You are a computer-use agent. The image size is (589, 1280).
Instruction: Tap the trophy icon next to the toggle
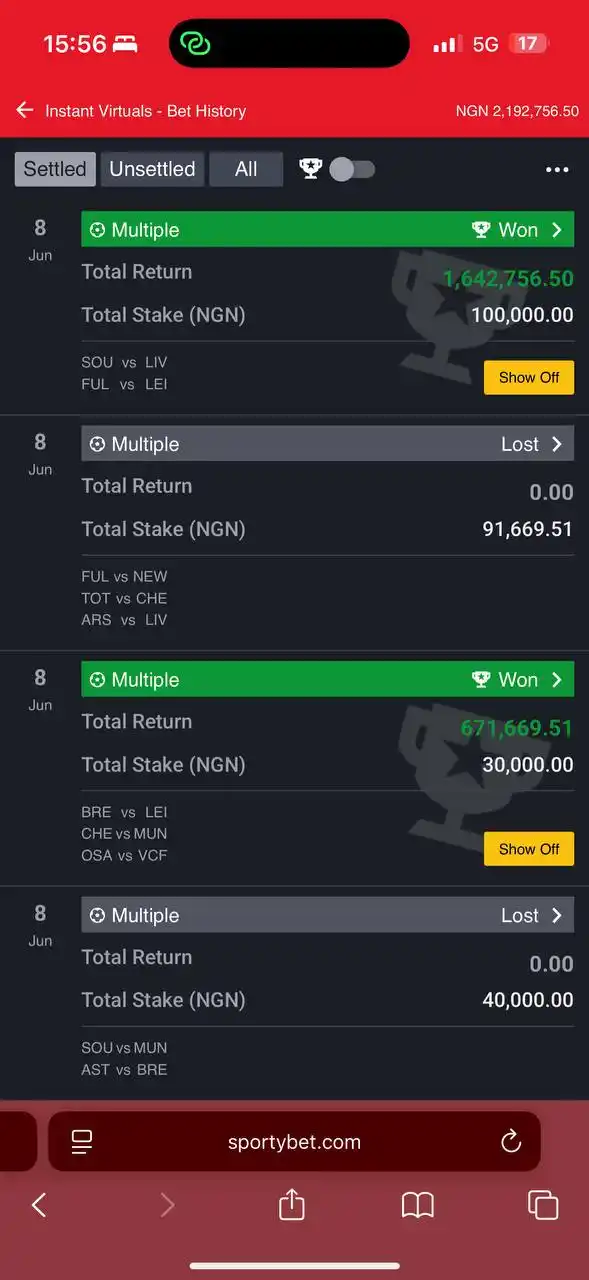[311, 169]
